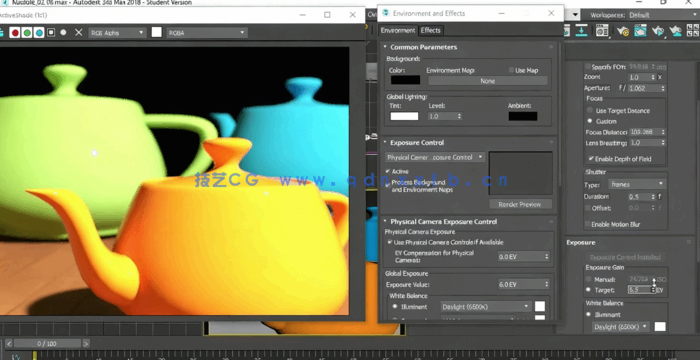Viewport: 700px width, 360px height.
Task: Open the four-square gallery icon in toolbar
Action: (692, 30)
